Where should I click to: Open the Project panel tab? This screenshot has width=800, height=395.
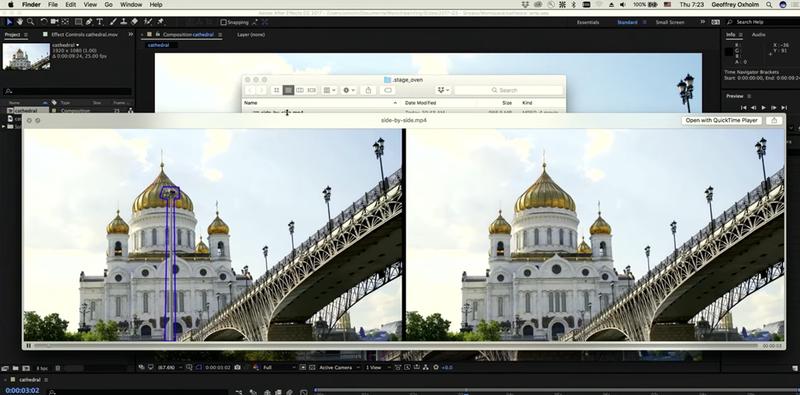12,35
